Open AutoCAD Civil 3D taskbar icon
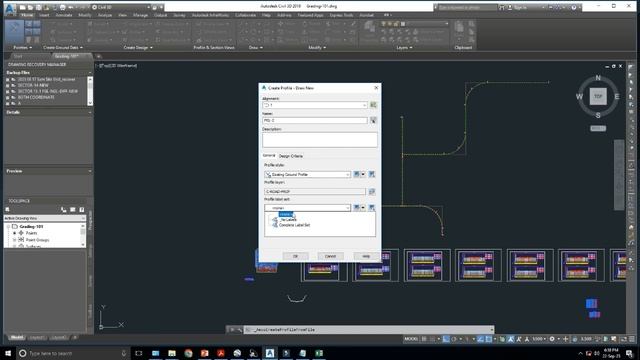 [270, 353]
